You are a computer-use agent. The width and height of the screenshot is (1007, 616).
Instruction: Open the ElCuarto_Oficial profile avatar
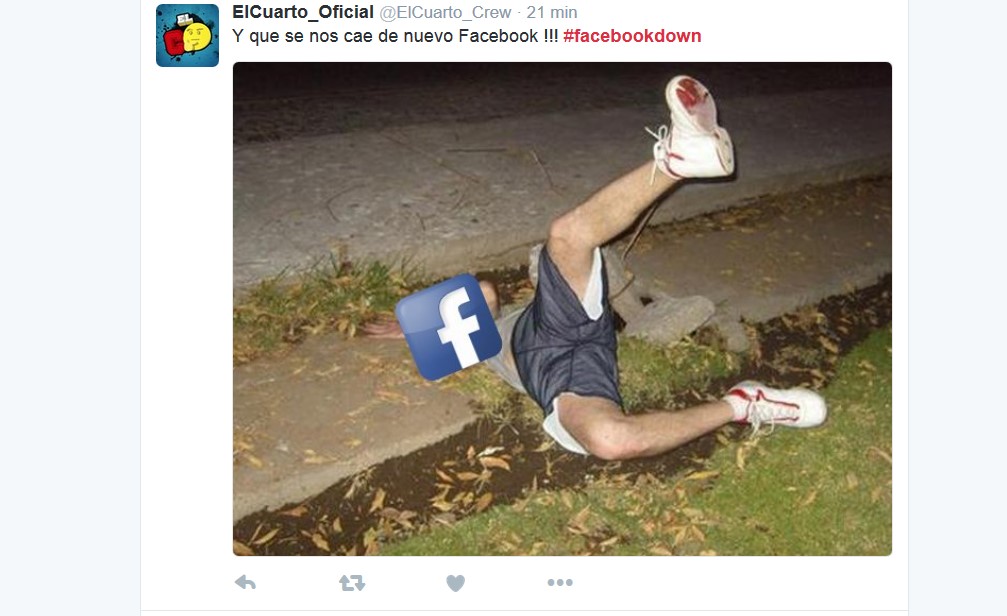(x=188, y=35)
